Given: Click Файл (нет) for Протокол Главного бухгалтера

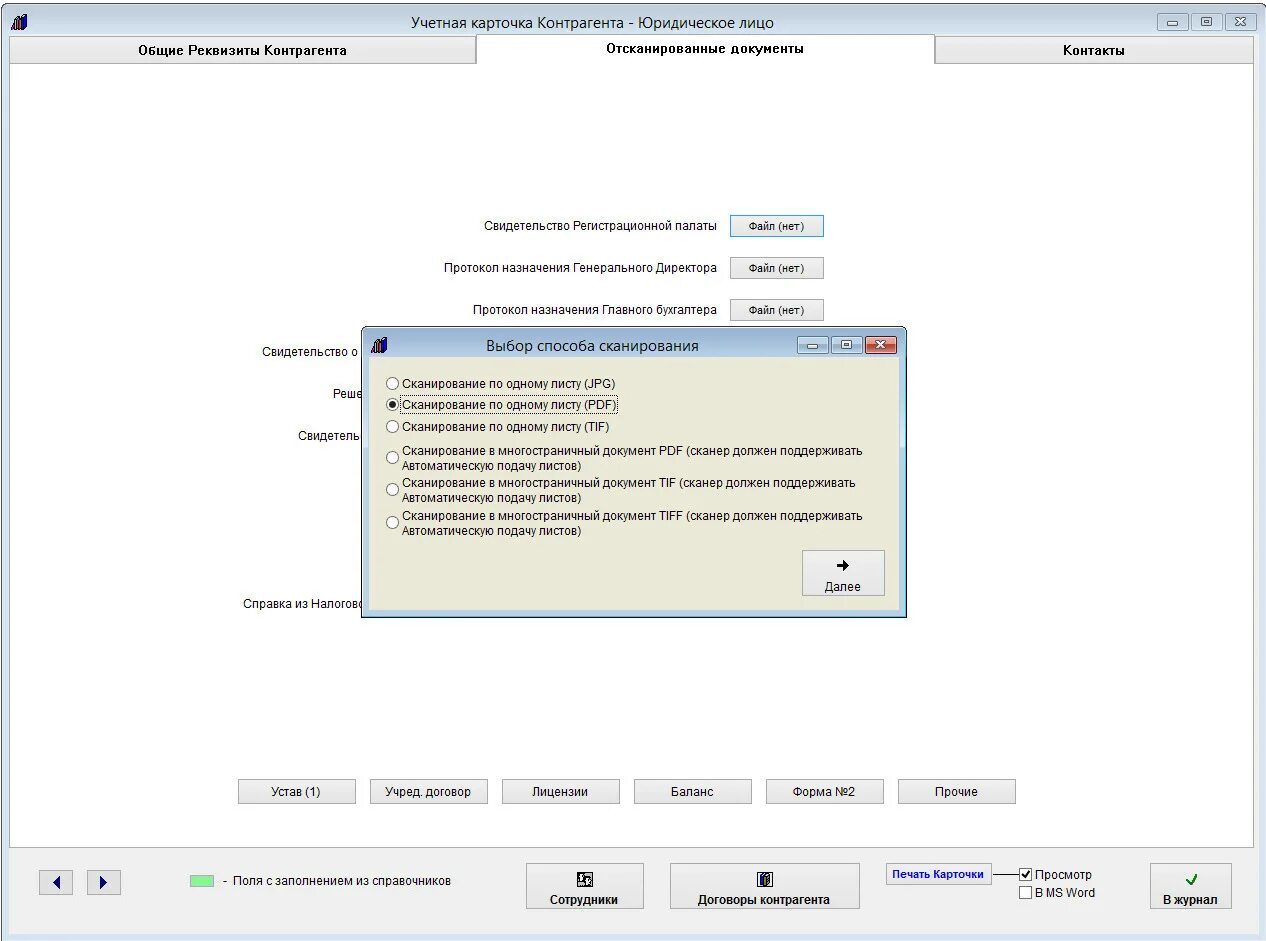Looking at the screenshot, I should click(776, 310).
